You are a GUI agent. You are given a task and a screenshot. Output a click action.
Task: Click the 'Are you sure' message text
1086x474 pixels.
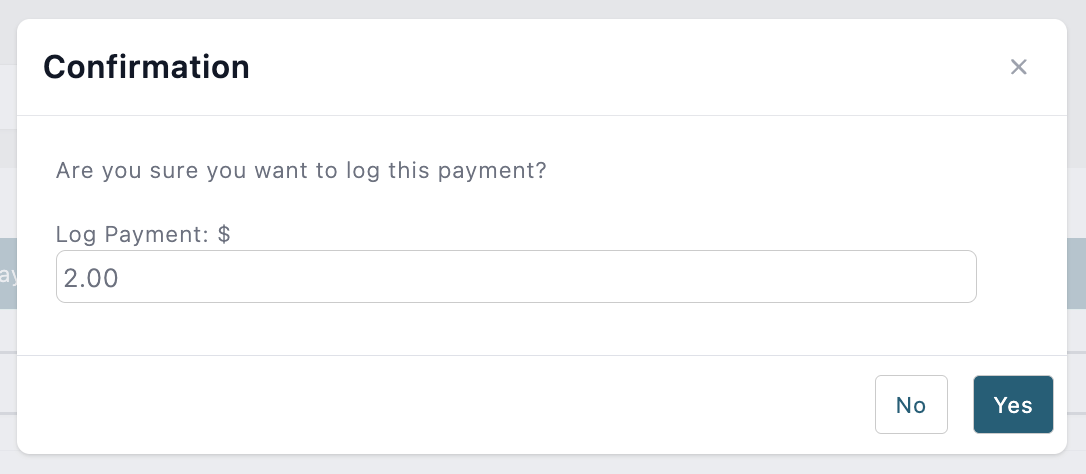point(301,170)
